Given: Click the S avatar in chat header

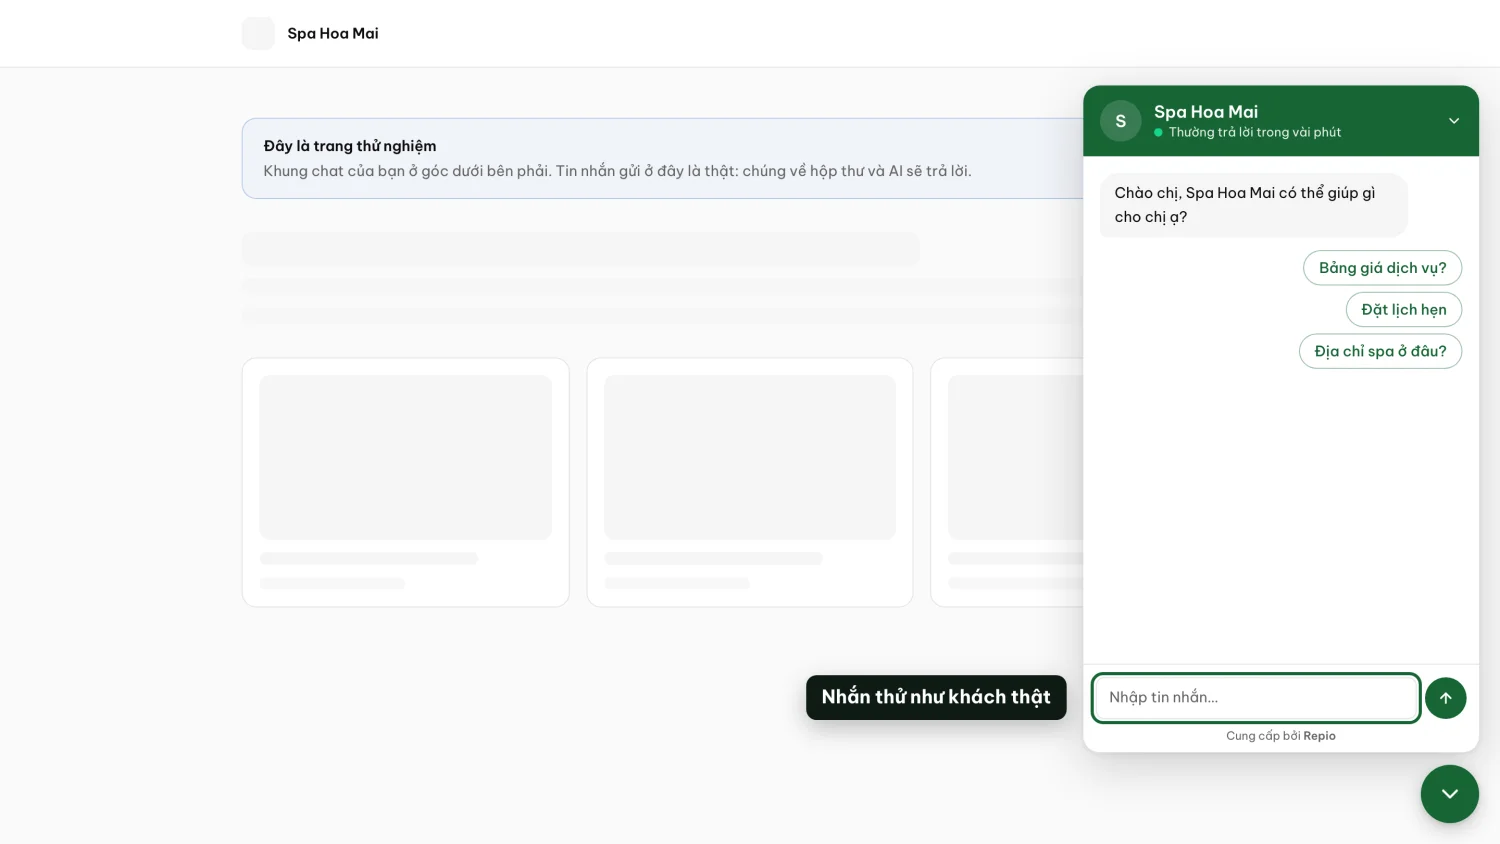Looking at the screenshot, I should (1121, 121).
